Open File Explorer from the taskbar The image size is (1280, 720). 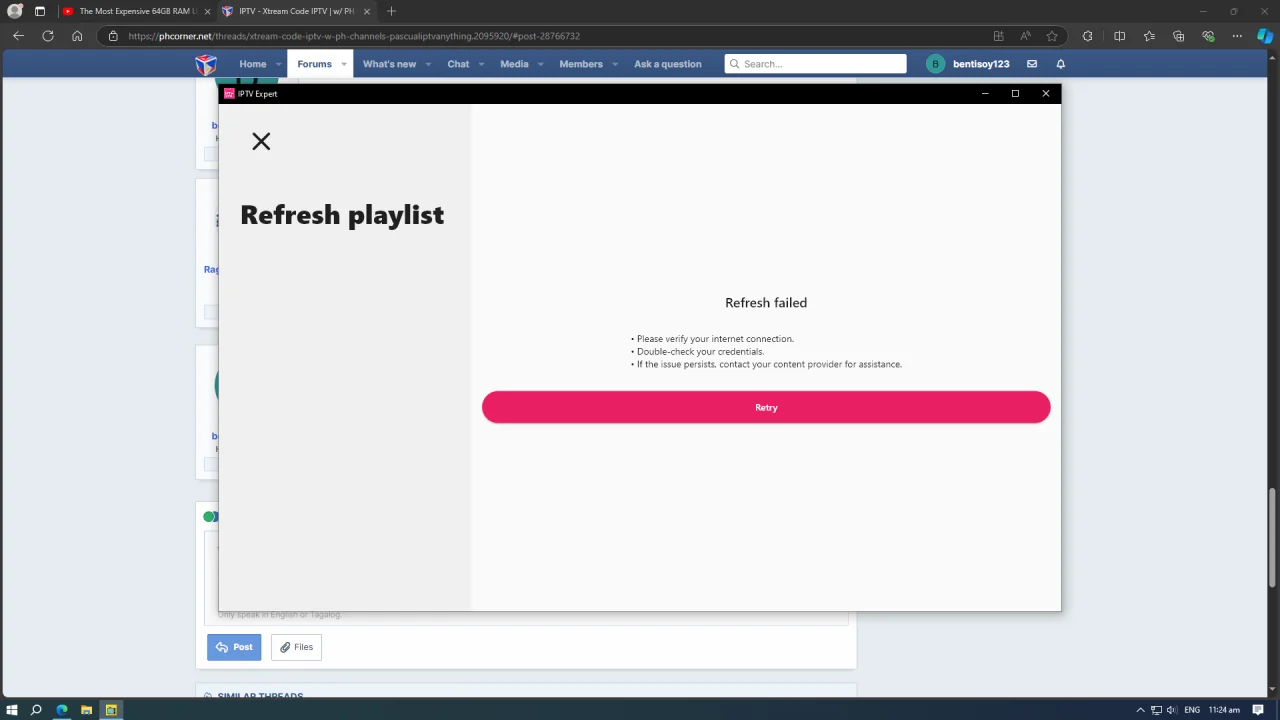(86, 710)
